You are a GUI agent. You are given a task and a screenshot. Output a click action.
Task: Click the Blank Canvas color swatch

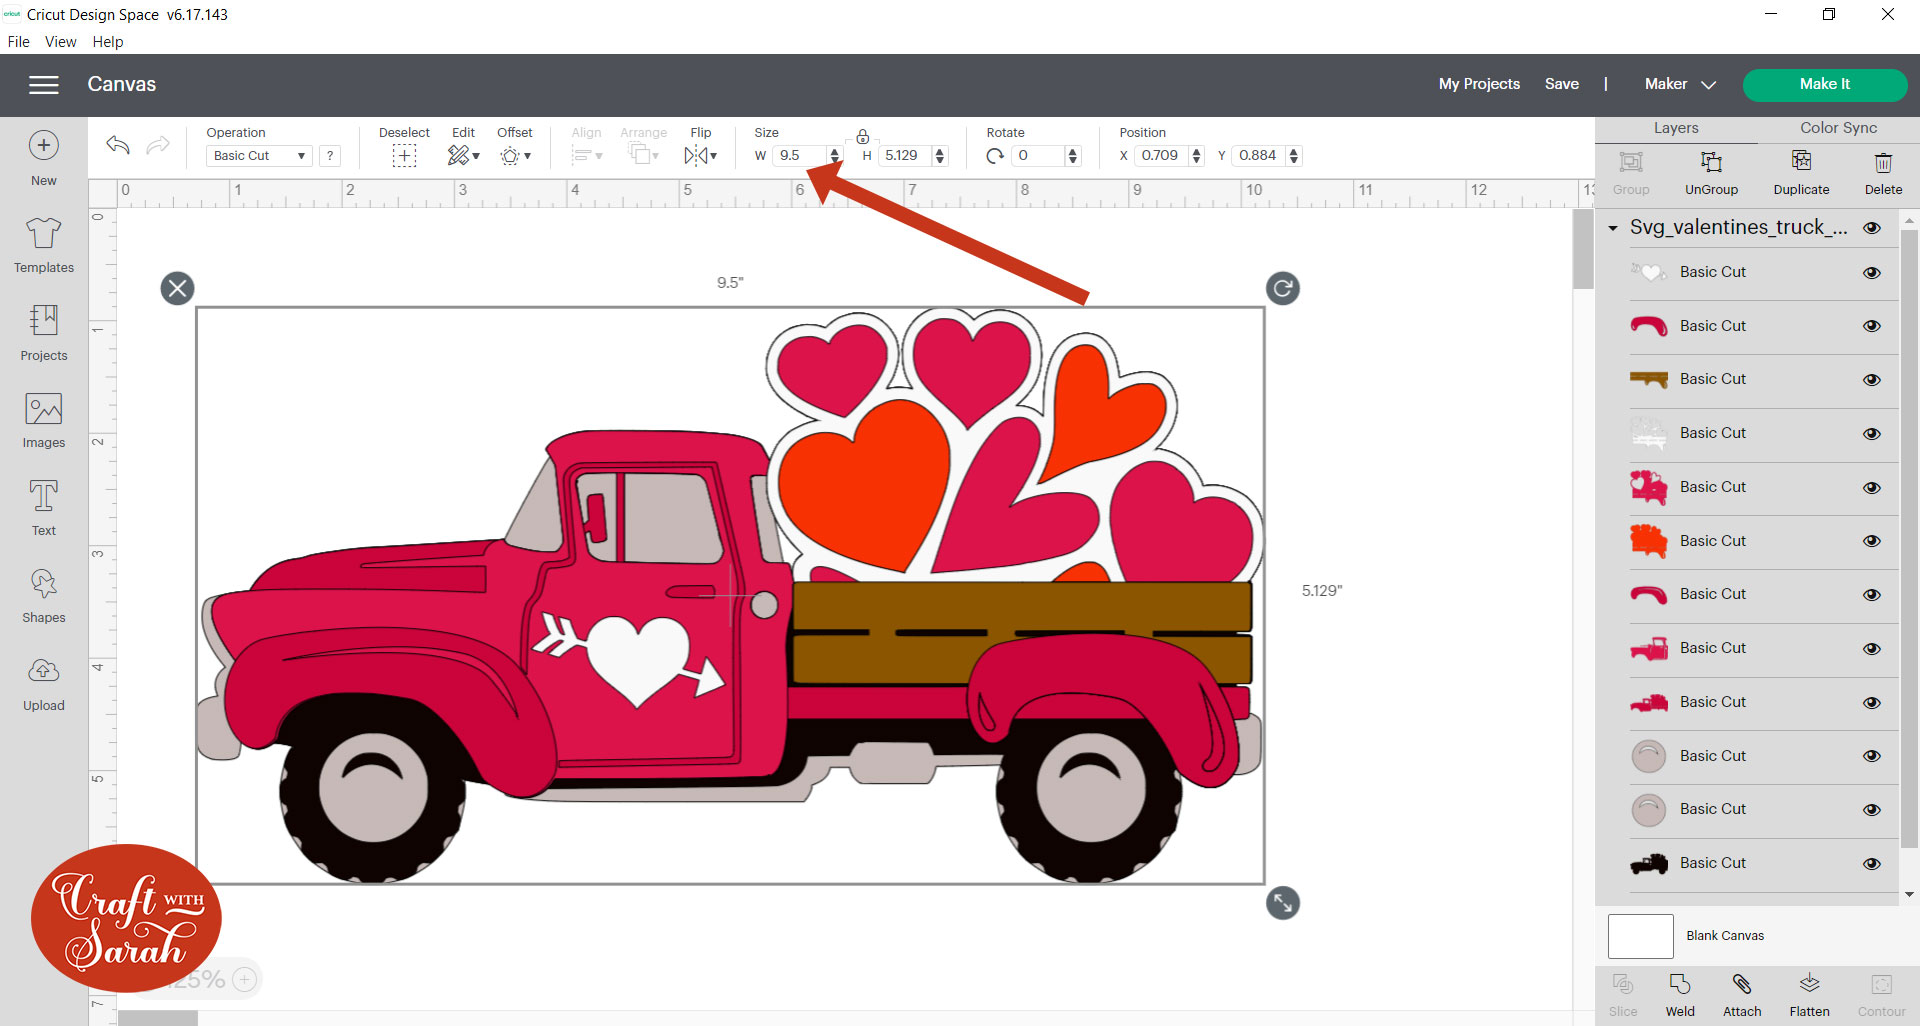[1640, 936]
